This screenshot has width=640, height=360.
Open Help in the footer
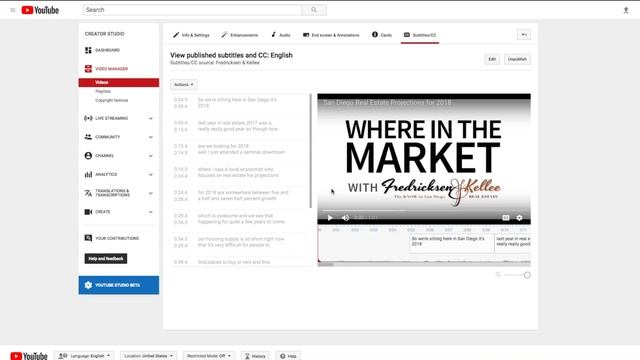coord(288,356)
